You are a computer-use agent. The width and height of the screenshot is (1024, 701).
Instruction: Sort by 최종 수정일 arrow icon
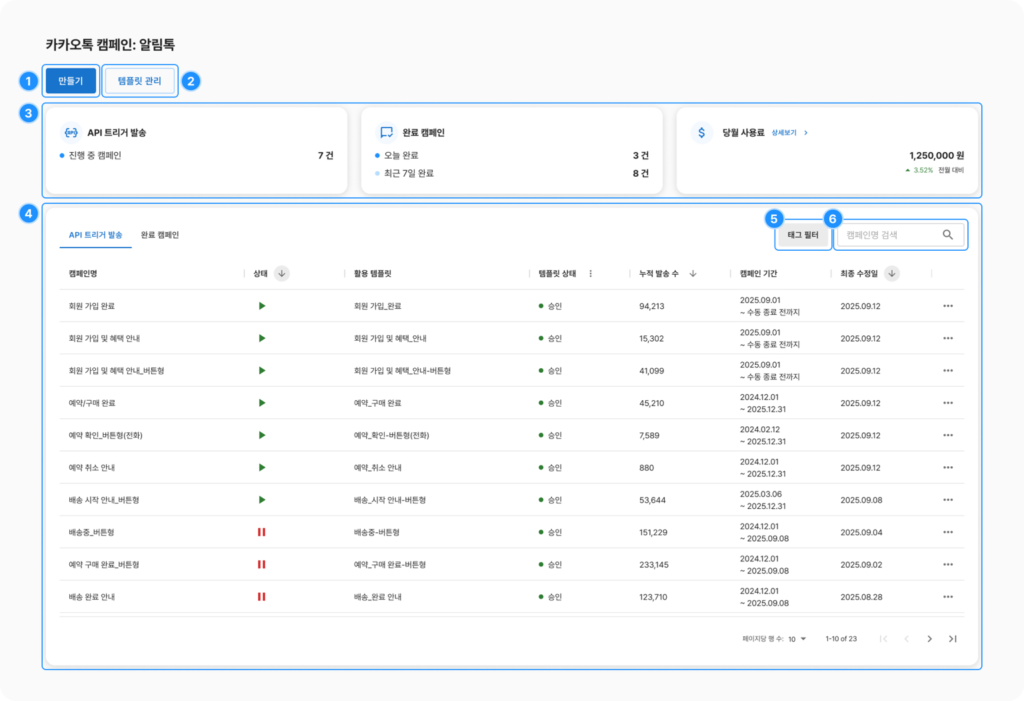(x=891, y=273)
